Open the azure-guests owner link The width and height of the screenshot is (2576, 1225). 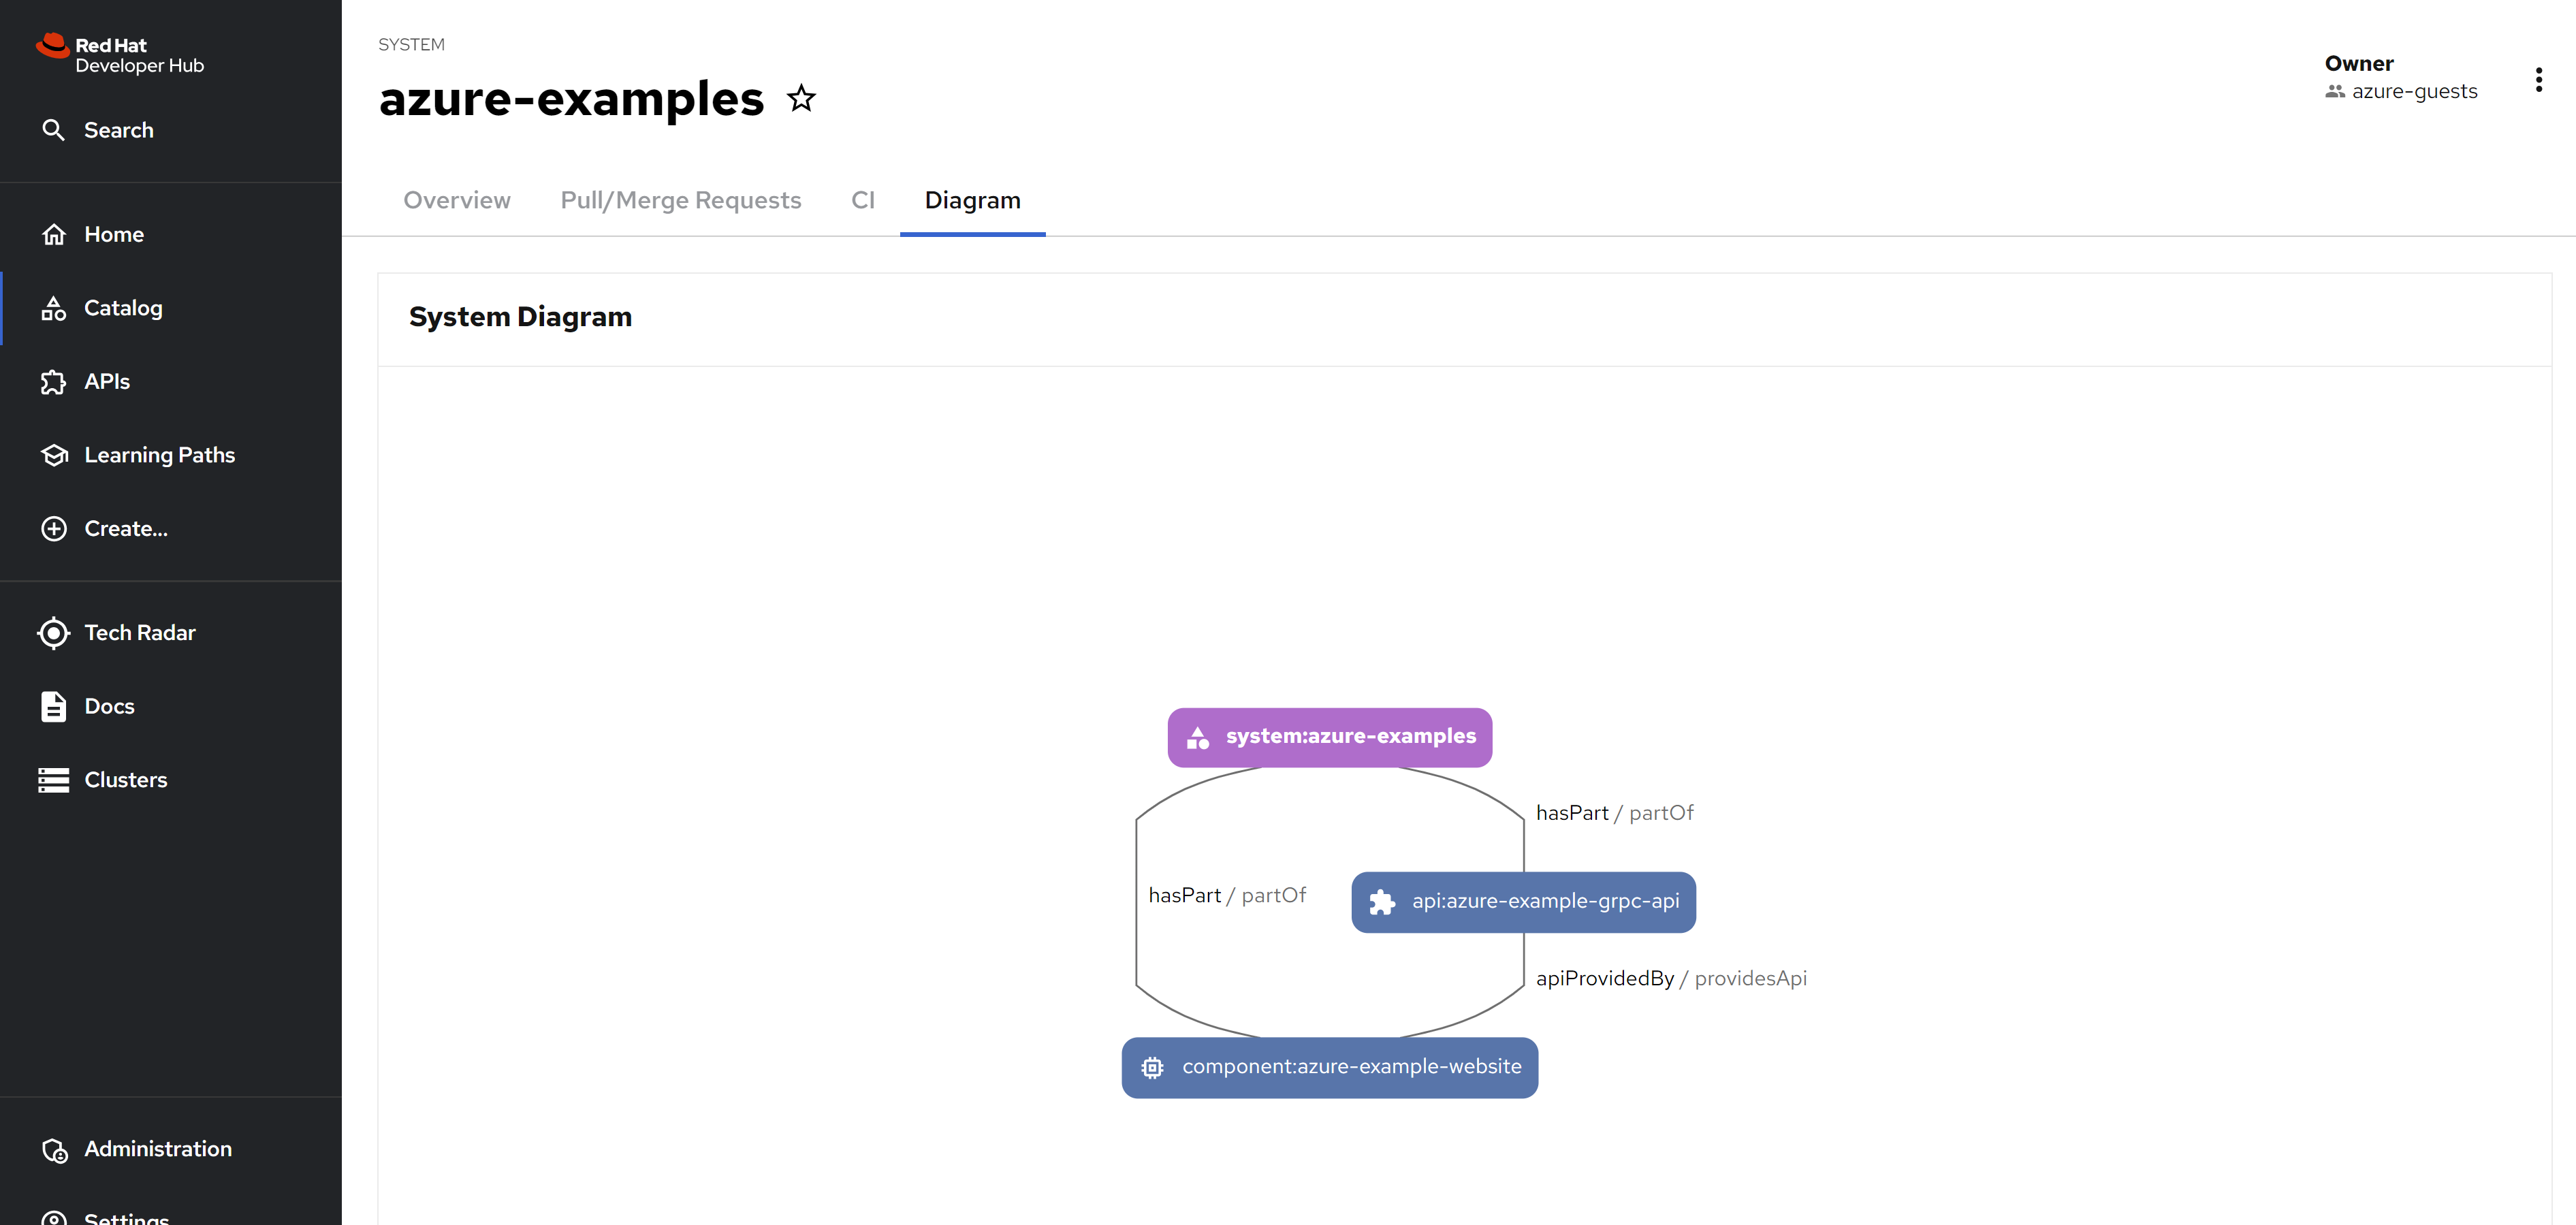(x=2413, y=91)
